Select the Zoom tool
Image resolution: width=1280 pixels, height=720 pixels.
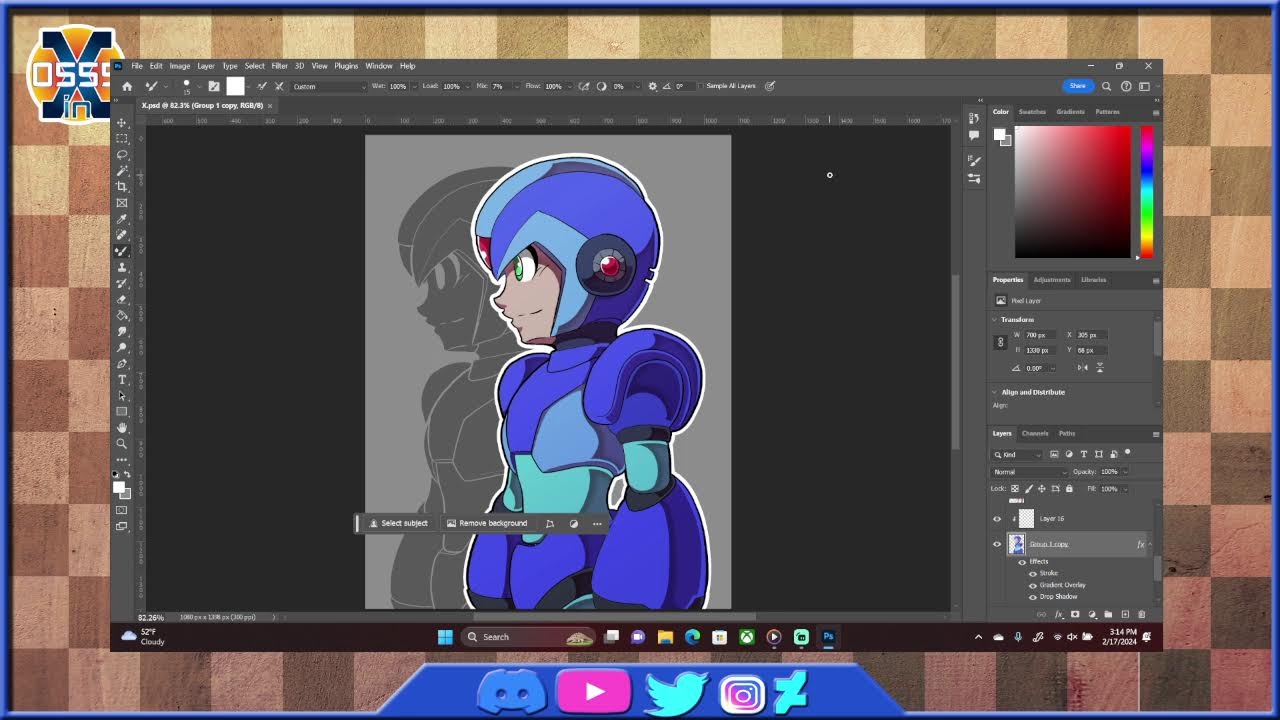click(x=122, y=443)
